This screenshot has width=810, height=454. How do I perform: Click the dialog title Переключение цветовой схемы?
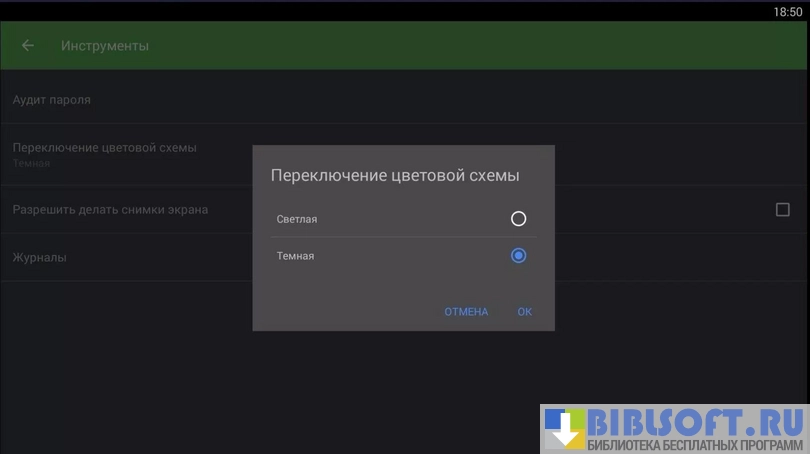pyautogui.click(x=395, y=176)
